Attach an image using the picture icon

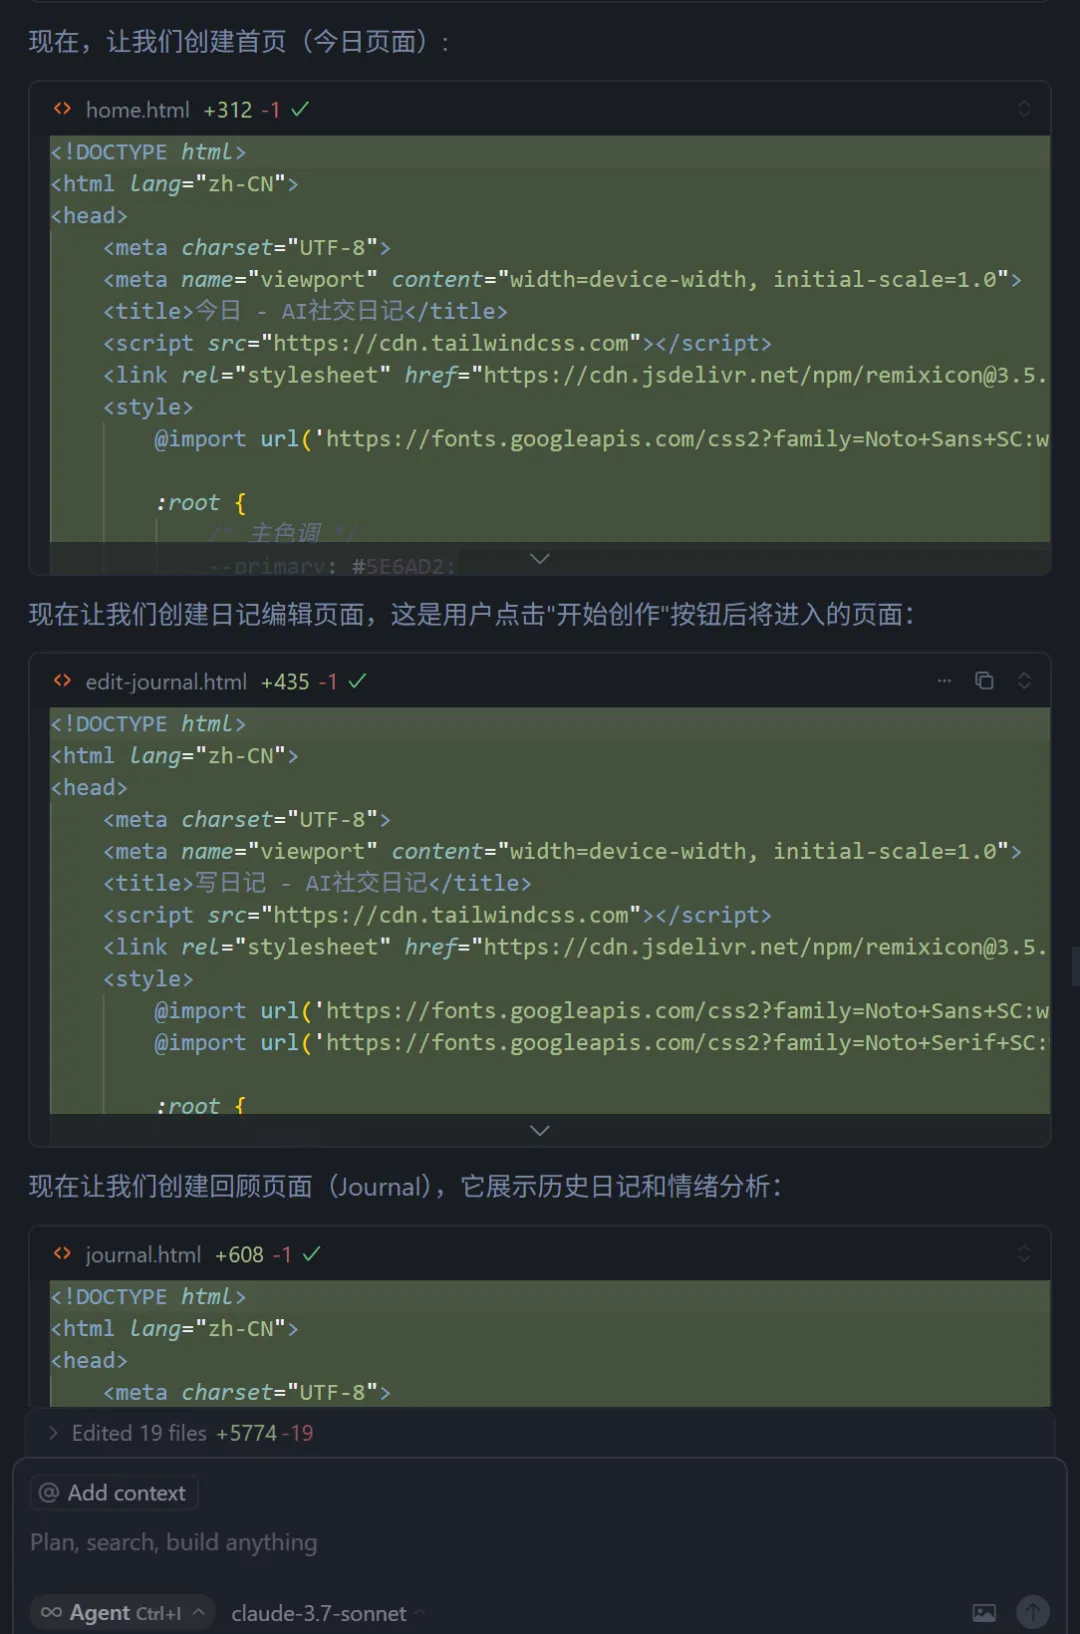pyautogui.click(x=984, y=1613)
